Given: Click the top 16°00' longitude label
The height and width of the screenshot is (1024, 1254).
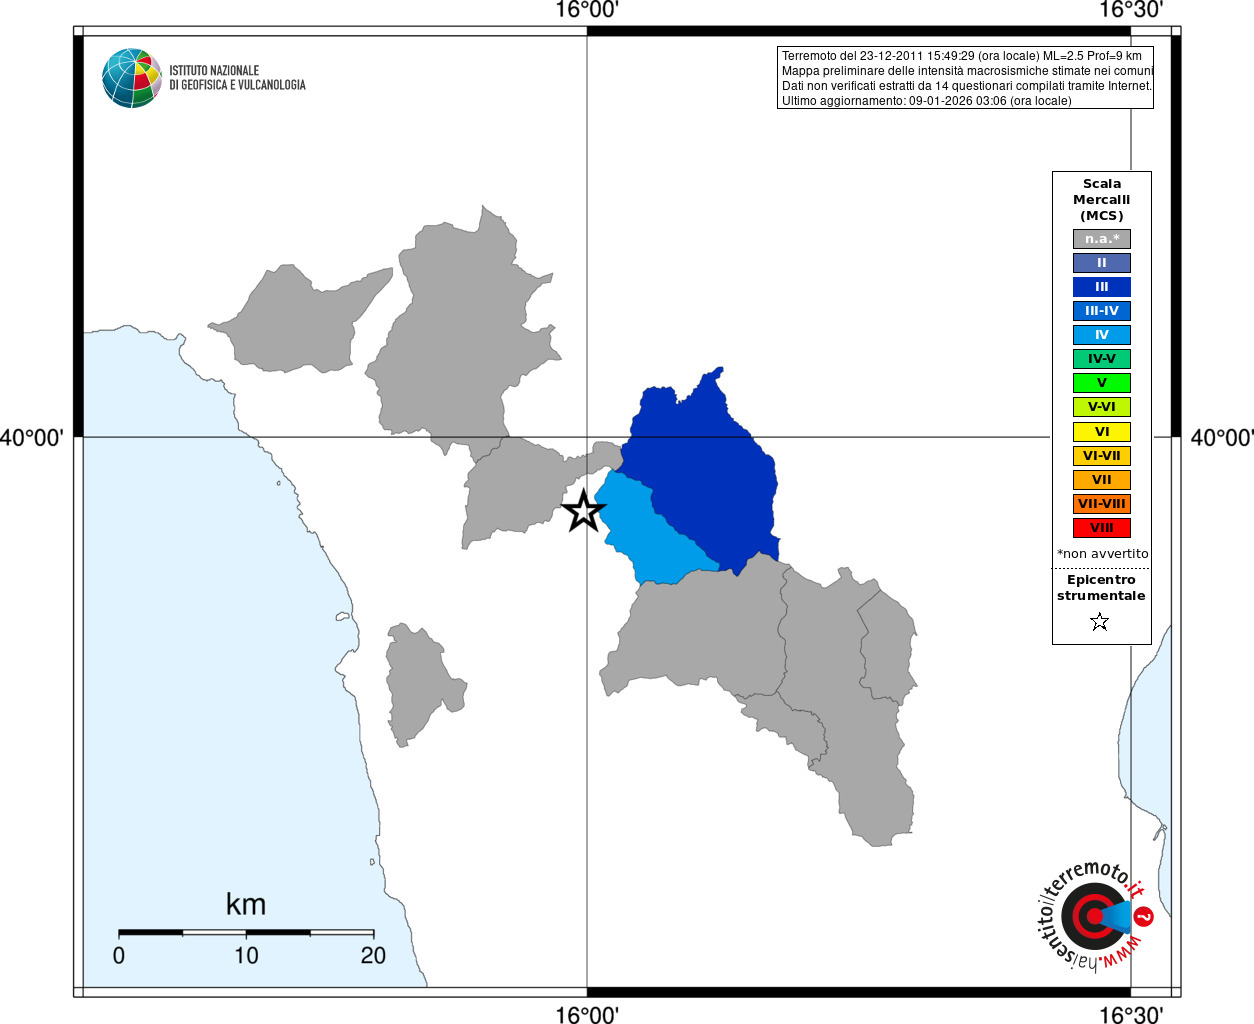Looking at the screenshot, I should (587, 10).
